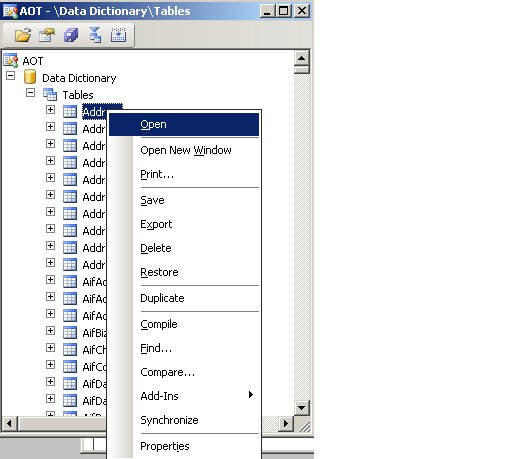This screenshot has height=459, width=512.
Task: Collapse the Data Dictionary node
Action: point(11,76)
